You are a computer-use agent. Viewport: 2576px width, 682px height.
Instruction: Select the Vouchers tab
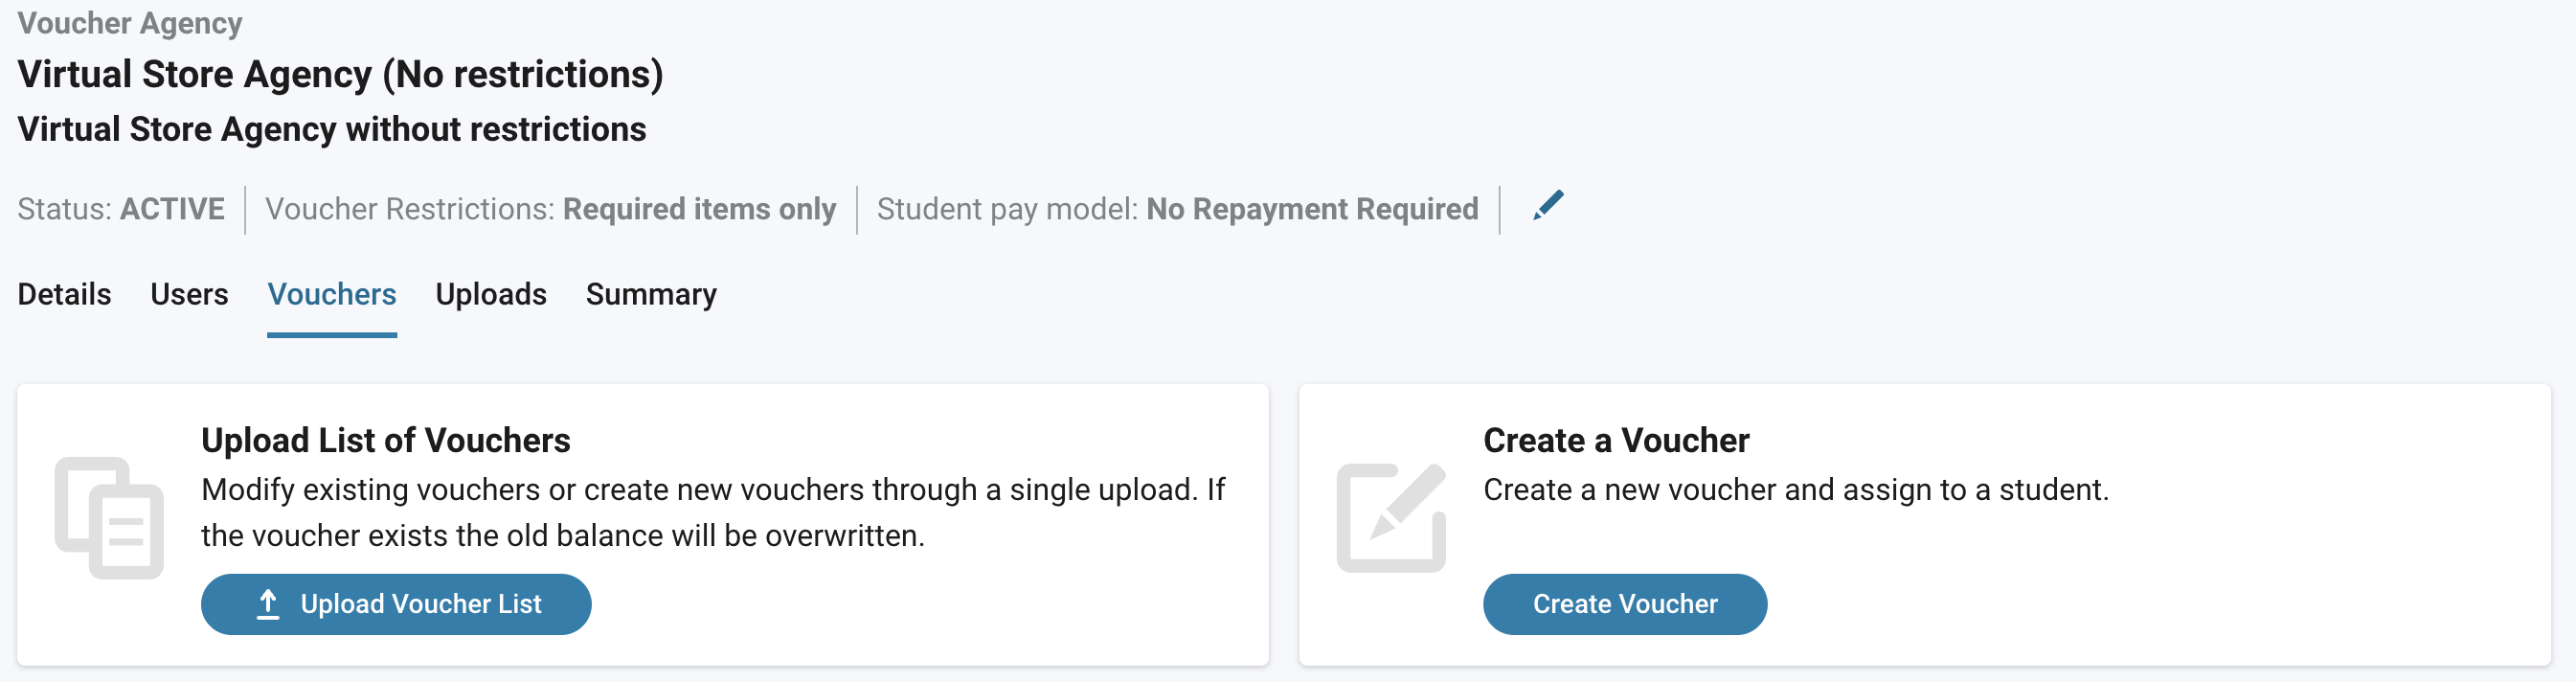pos(332,294)
